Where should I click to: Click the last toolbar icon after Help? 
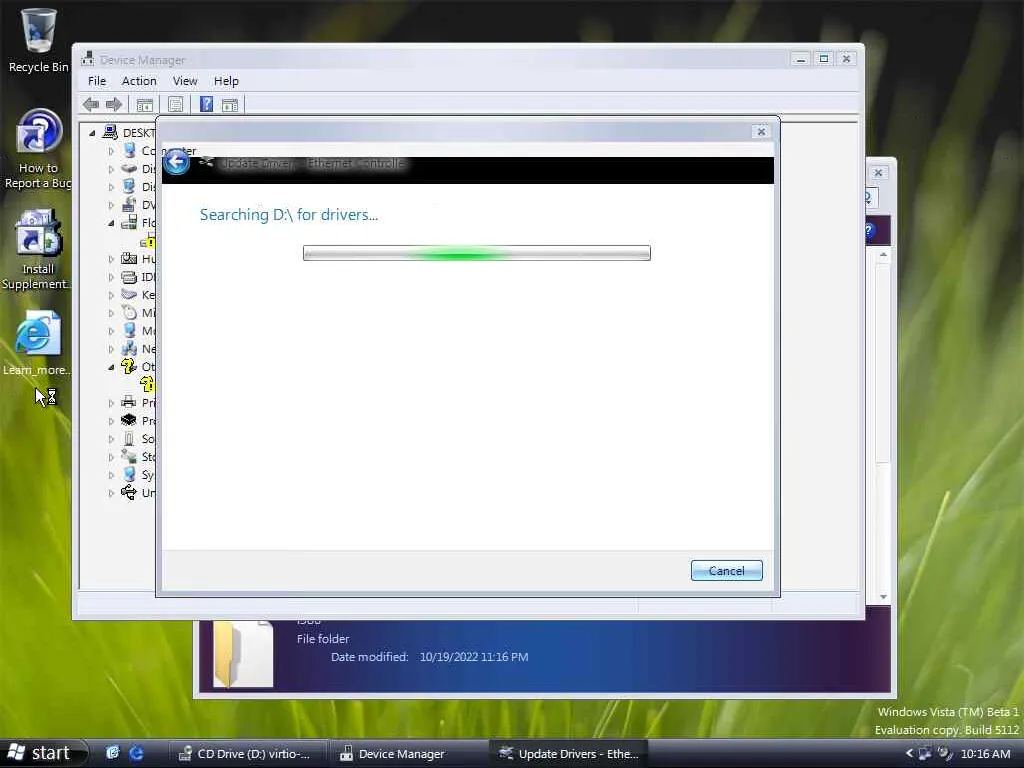(230, 104)
